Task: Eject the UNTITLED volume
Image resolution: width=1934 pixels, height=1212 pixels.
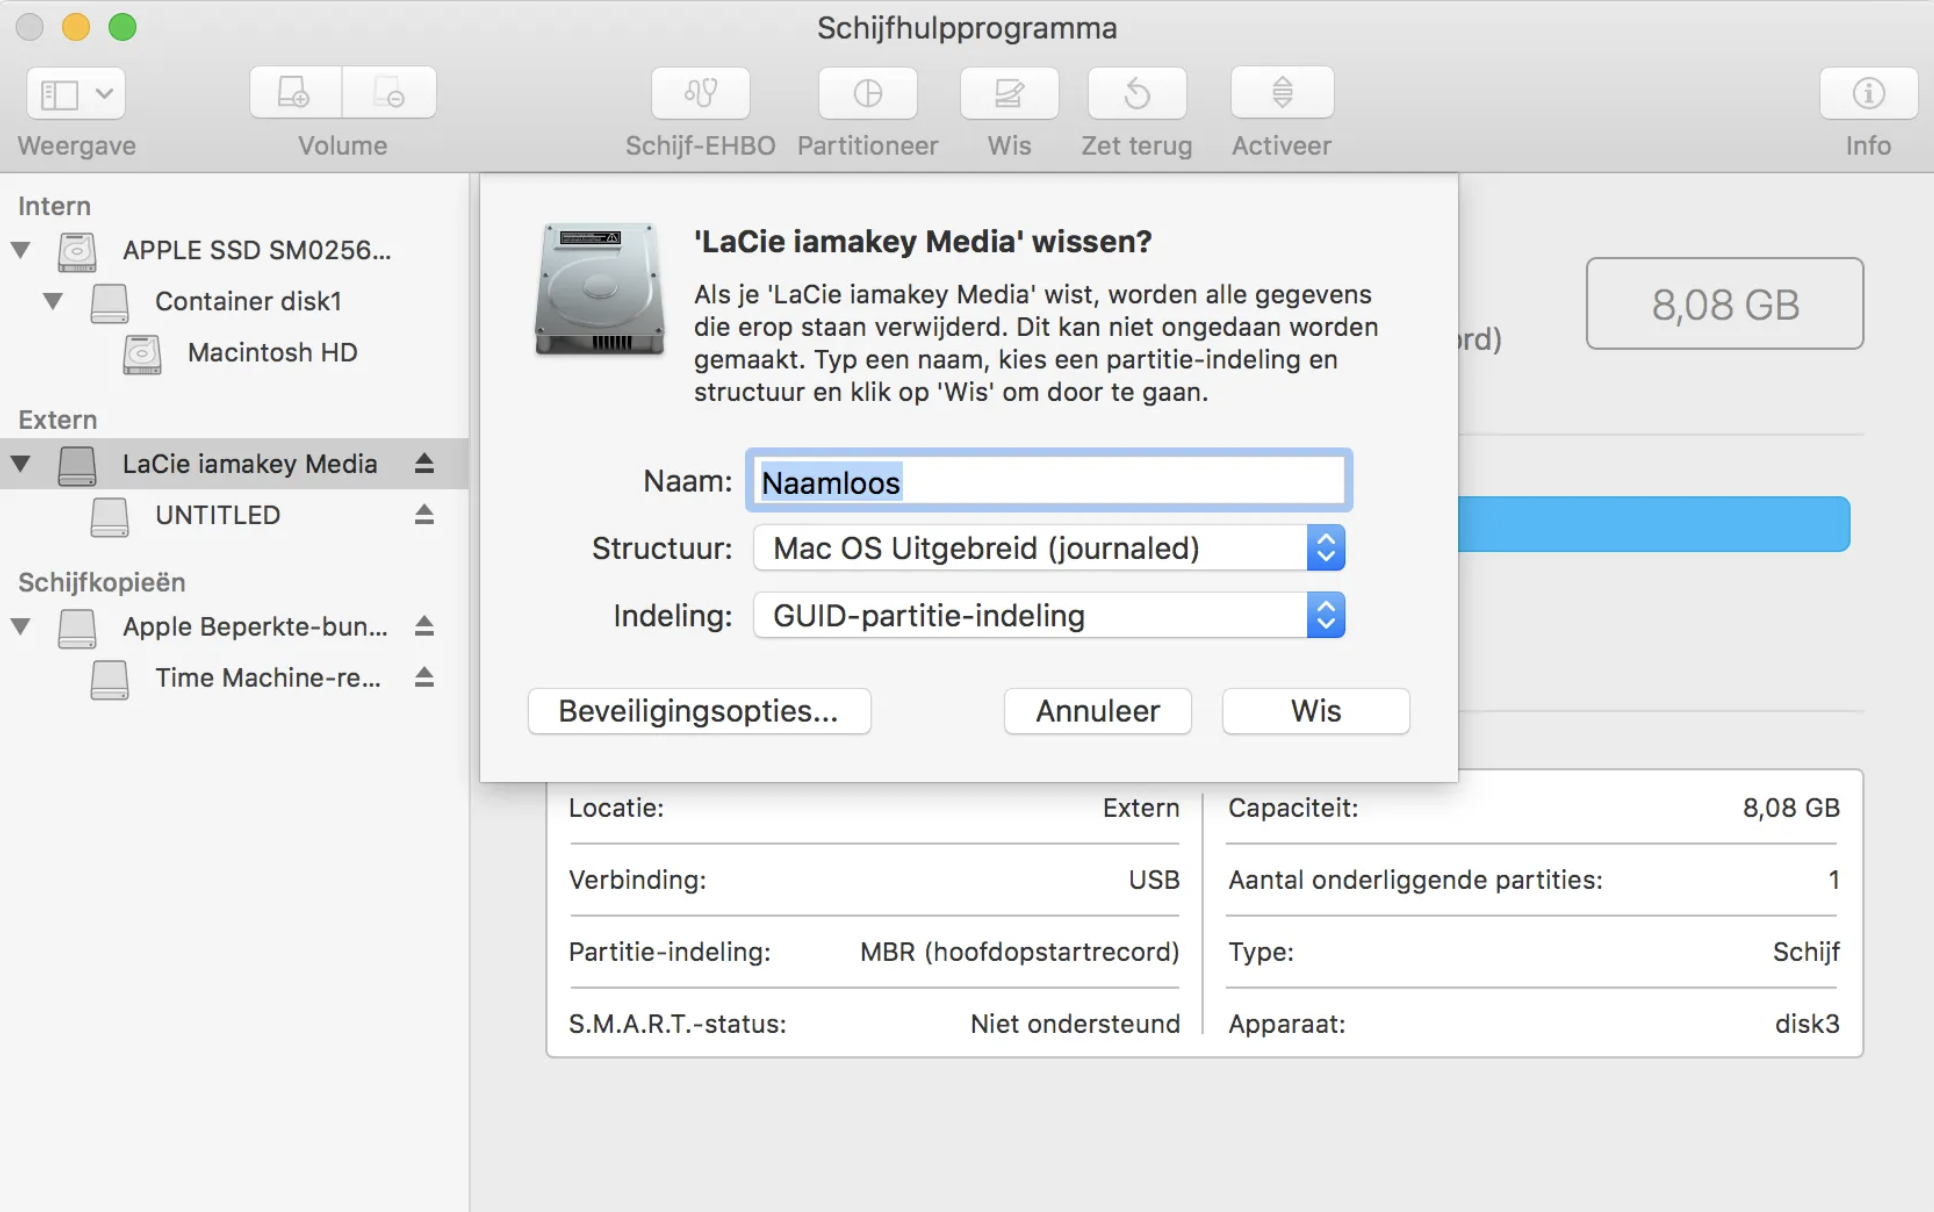Action: click(x=423, y=515)
